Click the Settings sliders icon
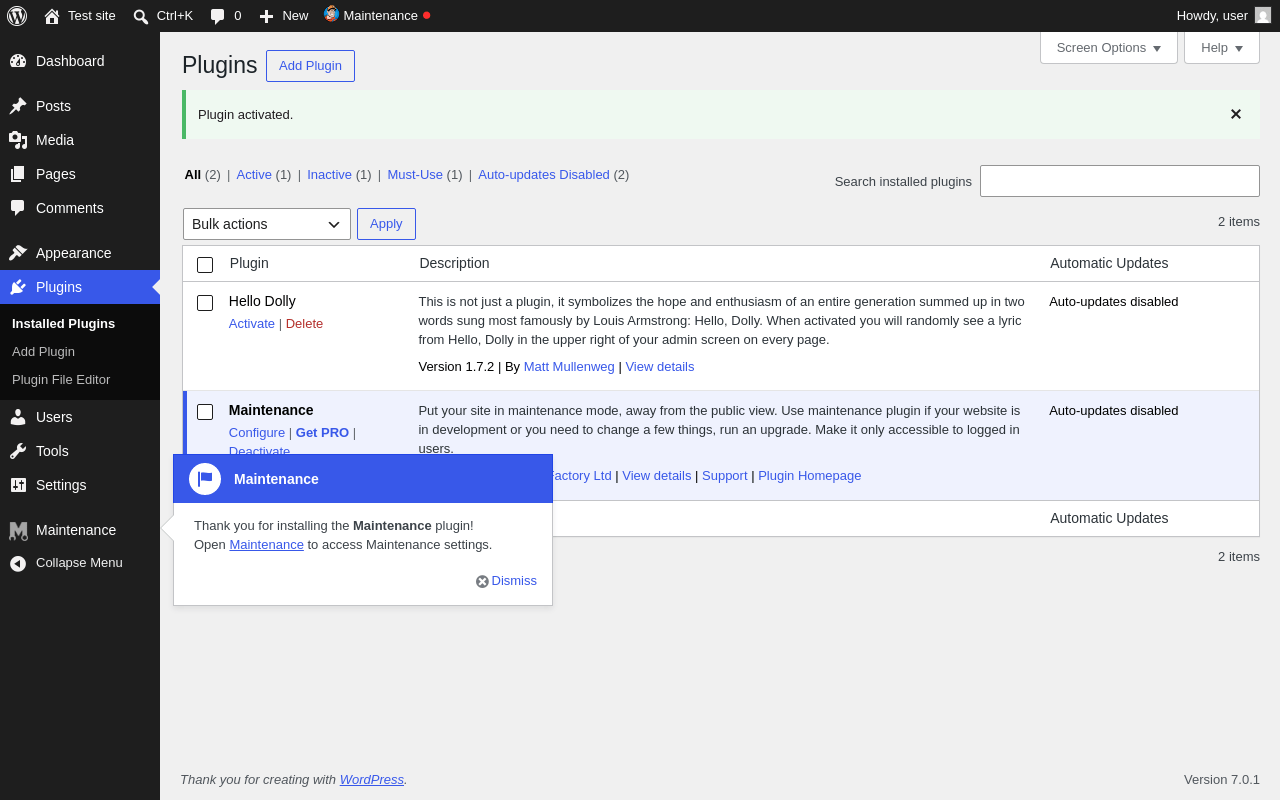This screenshot has height=800, width=1280. 18,485
